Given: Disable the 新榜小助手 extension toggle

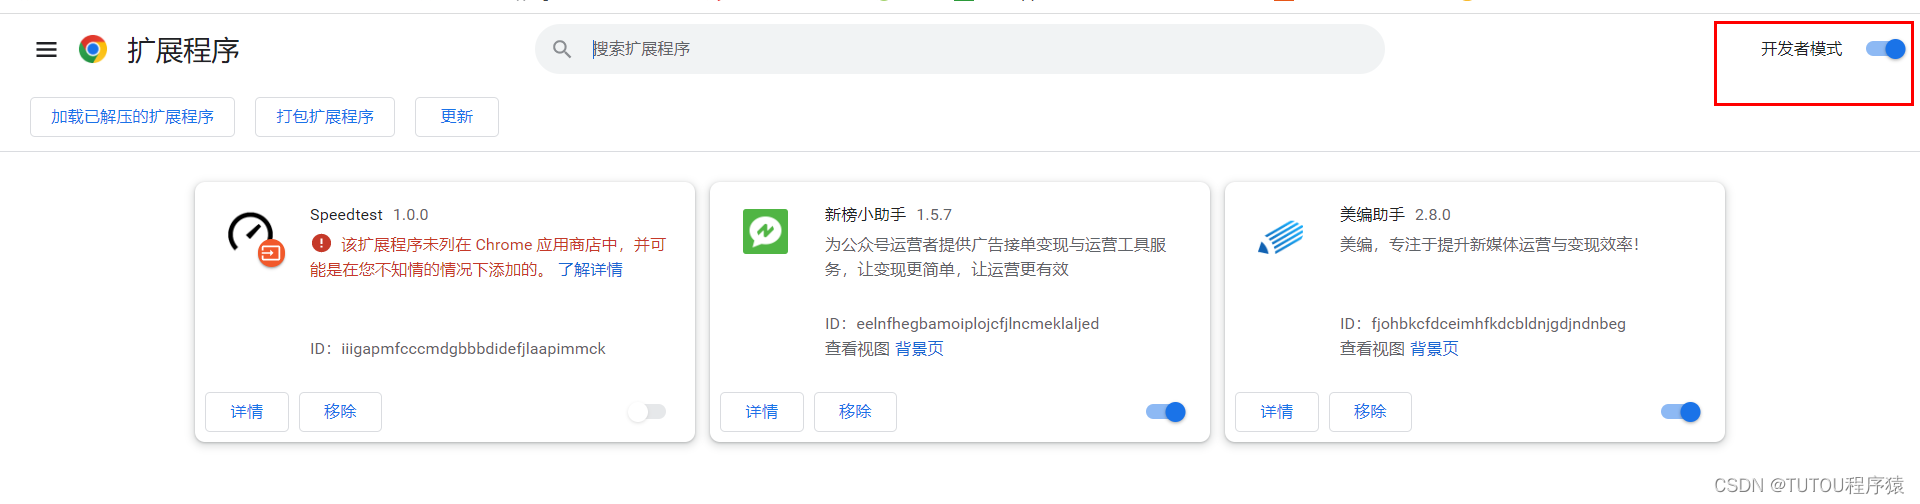Looking at the screenshot, I should point(1166,412).
